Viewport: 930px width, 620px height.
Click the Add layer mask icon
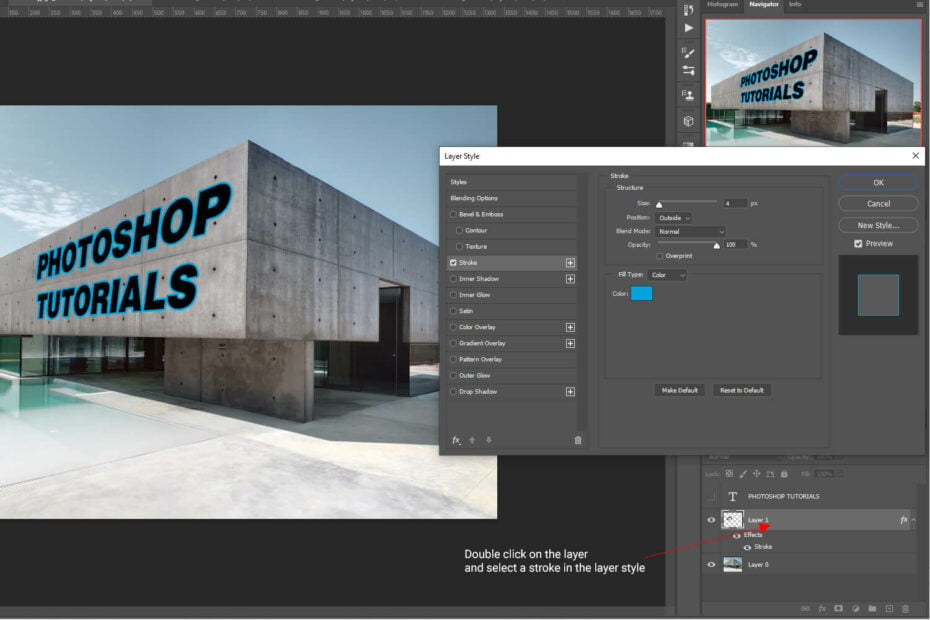[839, 608]
